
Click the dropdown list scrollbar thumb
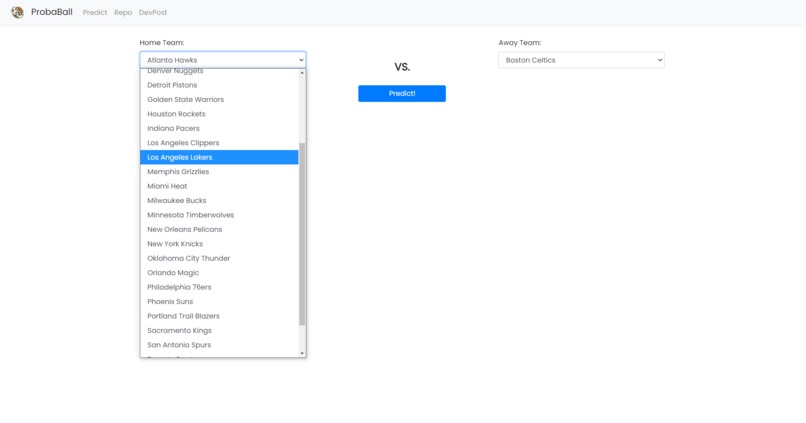point(302,234)
